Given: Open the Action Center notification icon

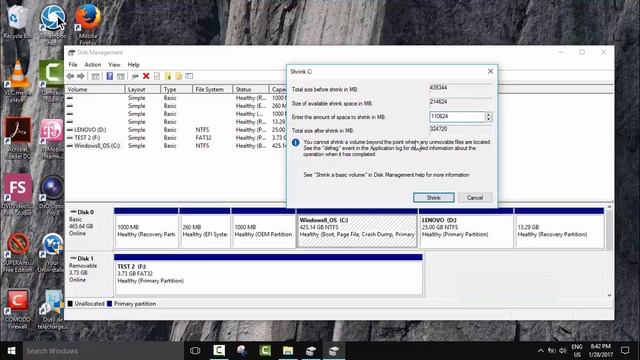Looking at the screenshot, I should 625,351.
